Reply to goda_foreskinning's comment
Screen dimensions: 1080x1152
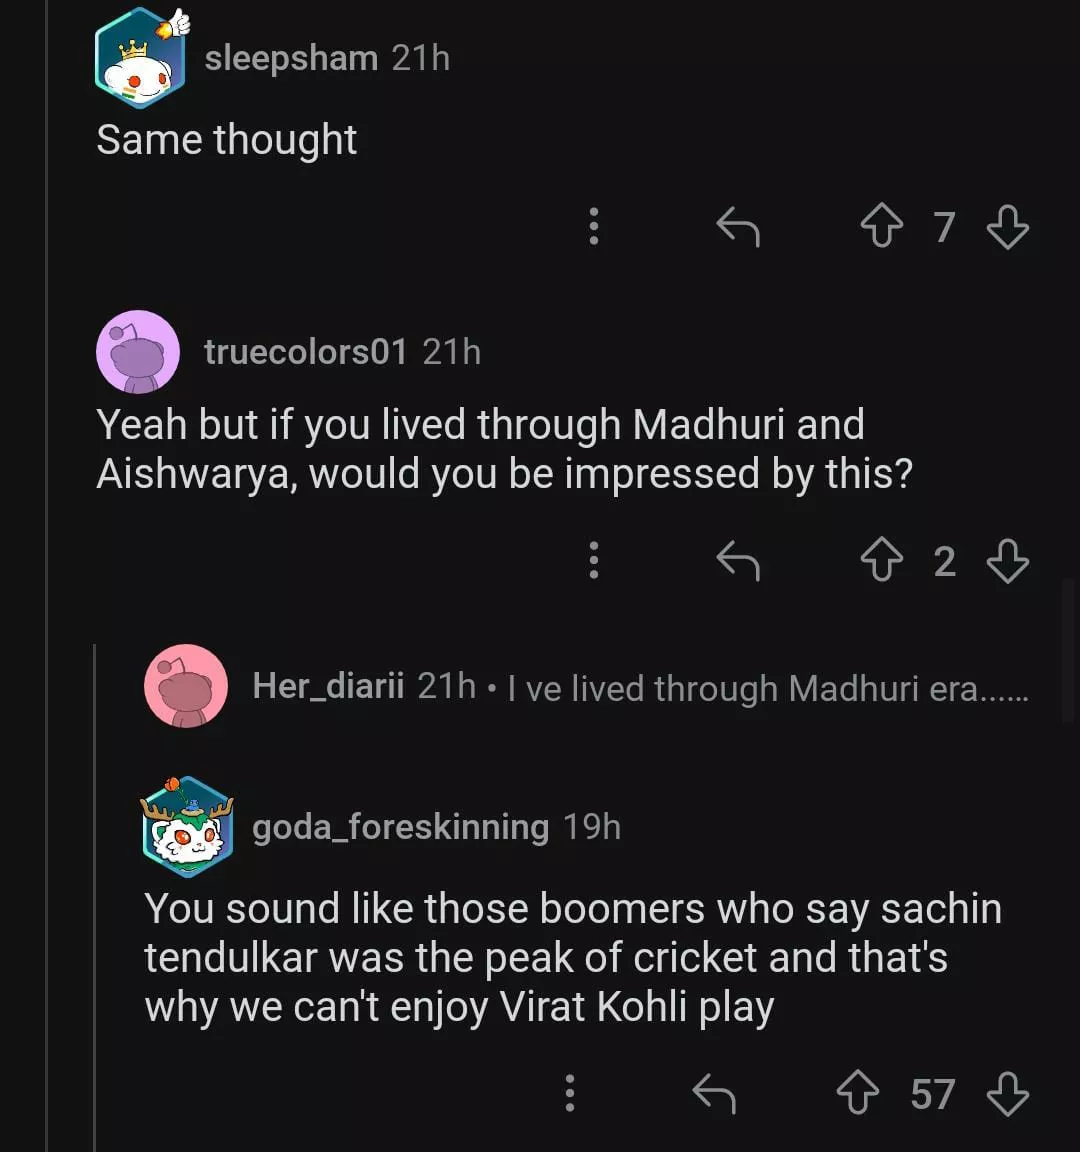coord(714,1094)
